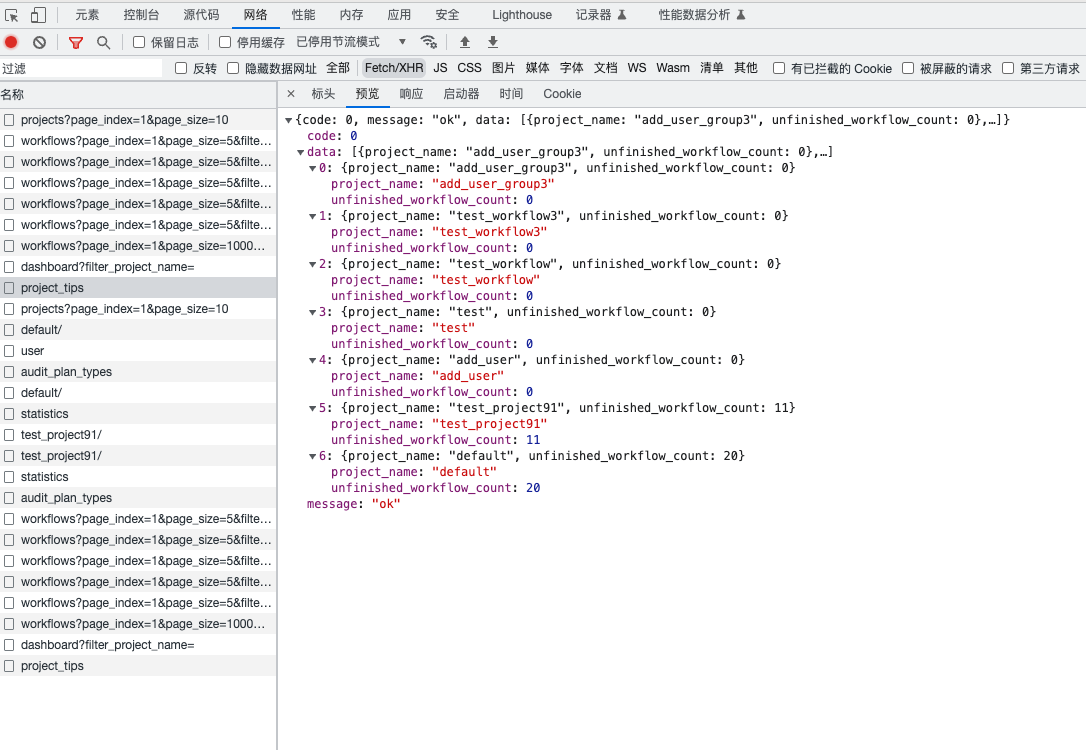
Task: Enable the 停用缓存 checkbox
Action: click(x=225, y=42)
